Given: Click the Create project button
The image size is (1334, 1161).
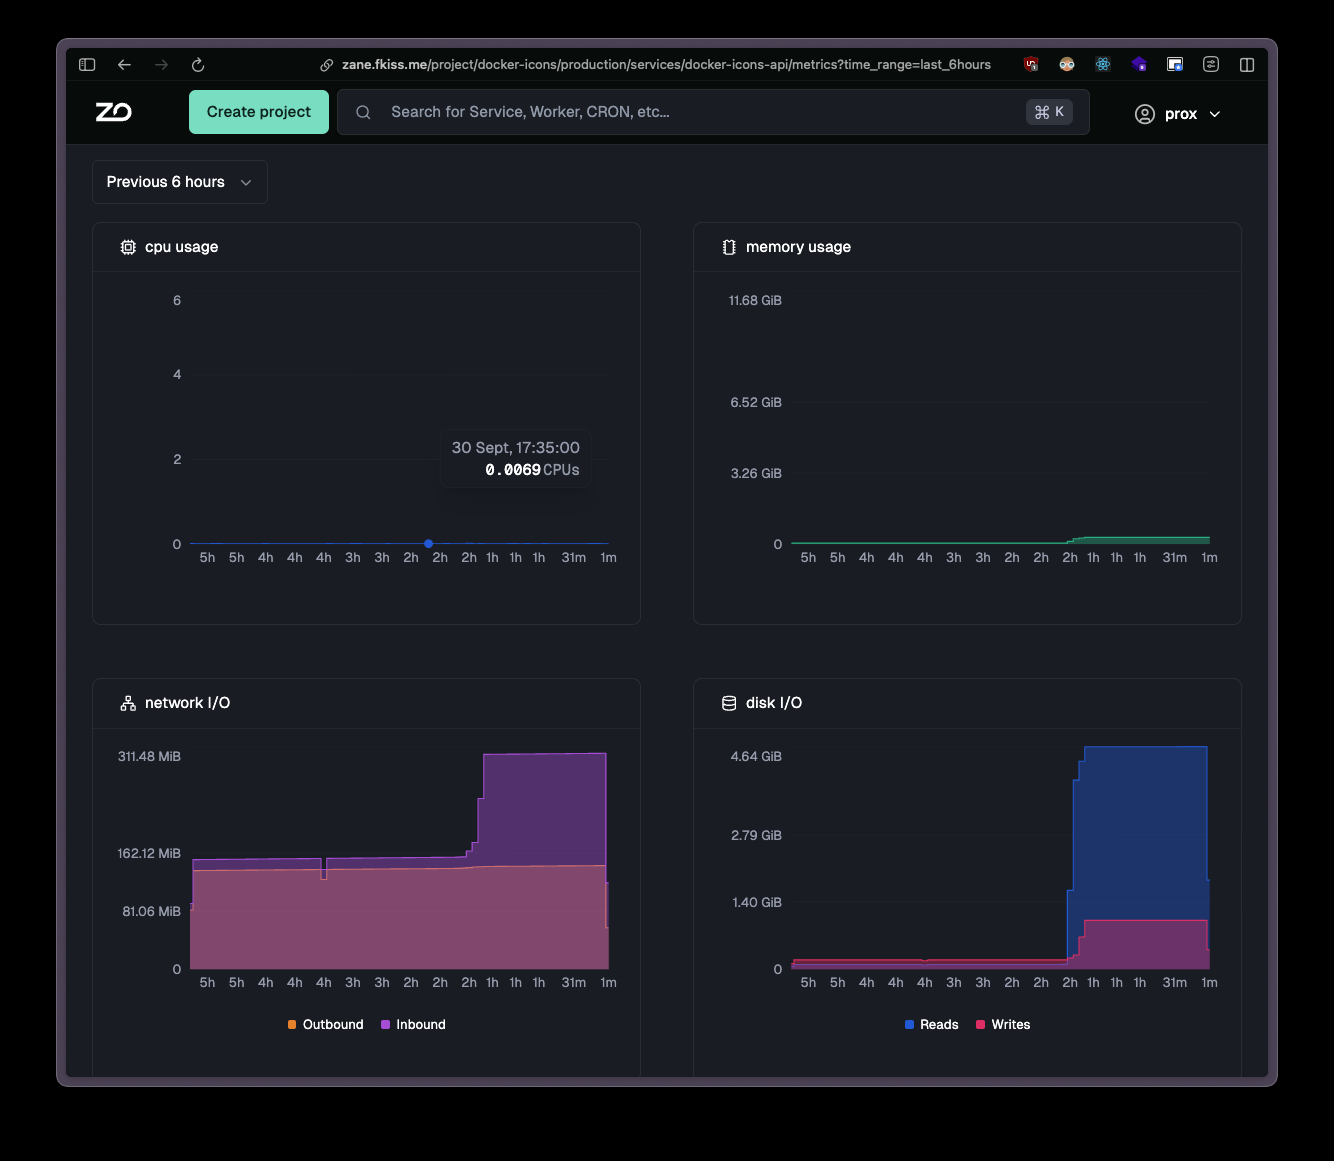Looking at the screenshot, I should 259,112.
